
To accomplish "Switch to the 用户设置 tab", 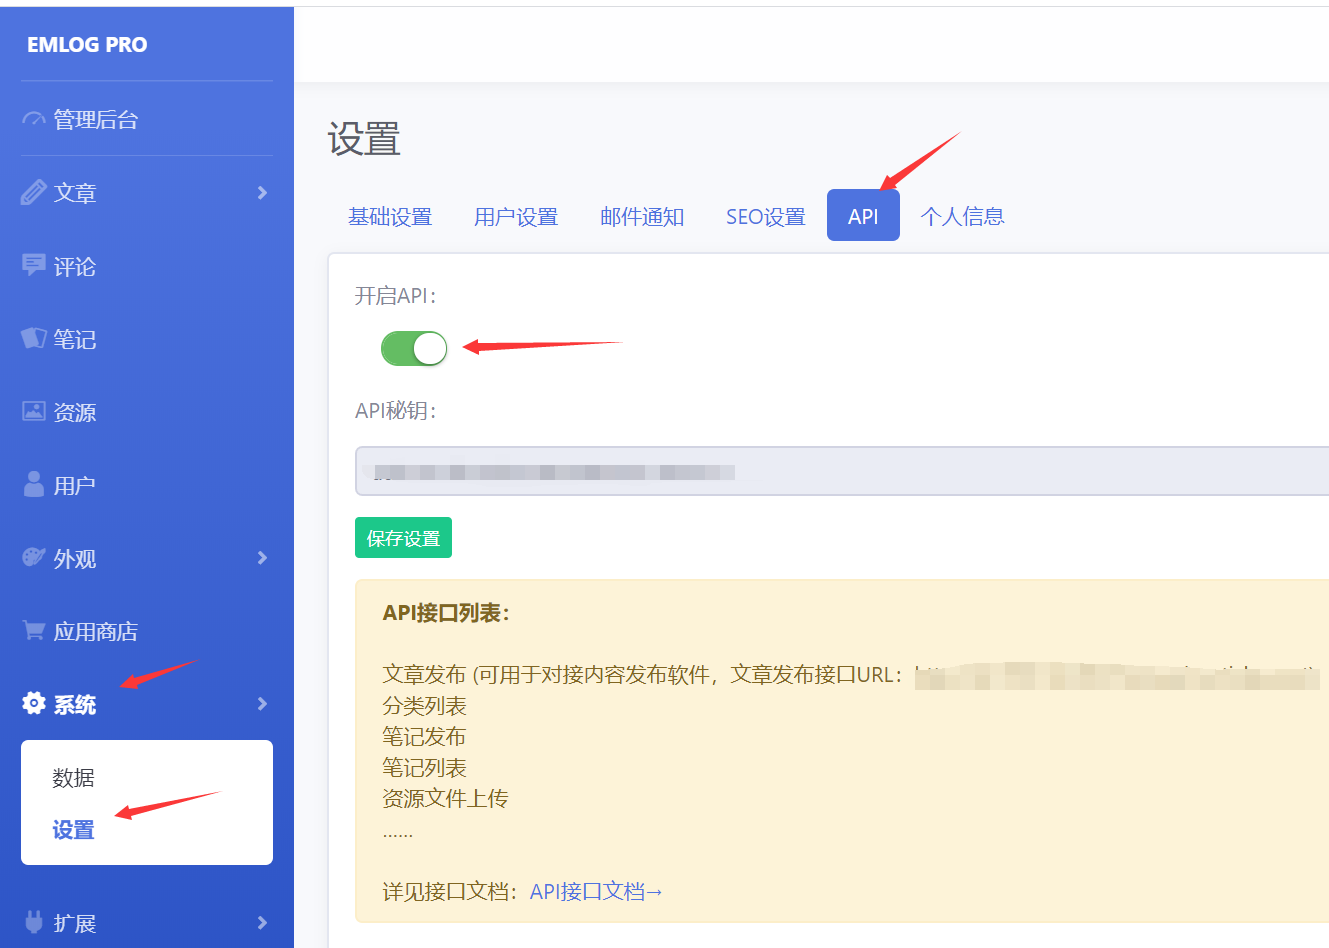I will (x=516, y=216).
